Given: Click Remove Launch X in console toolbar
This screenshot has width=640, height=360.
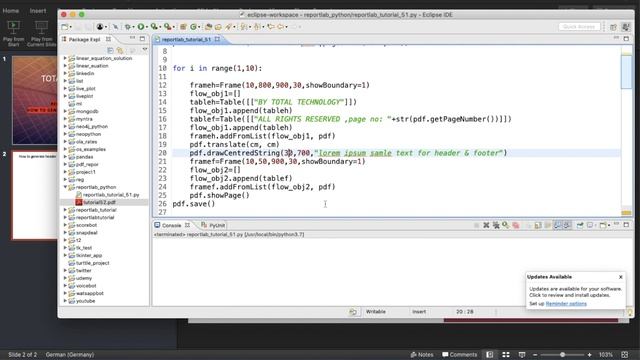Looking at the screenshot, I should (x=486, y=225).
